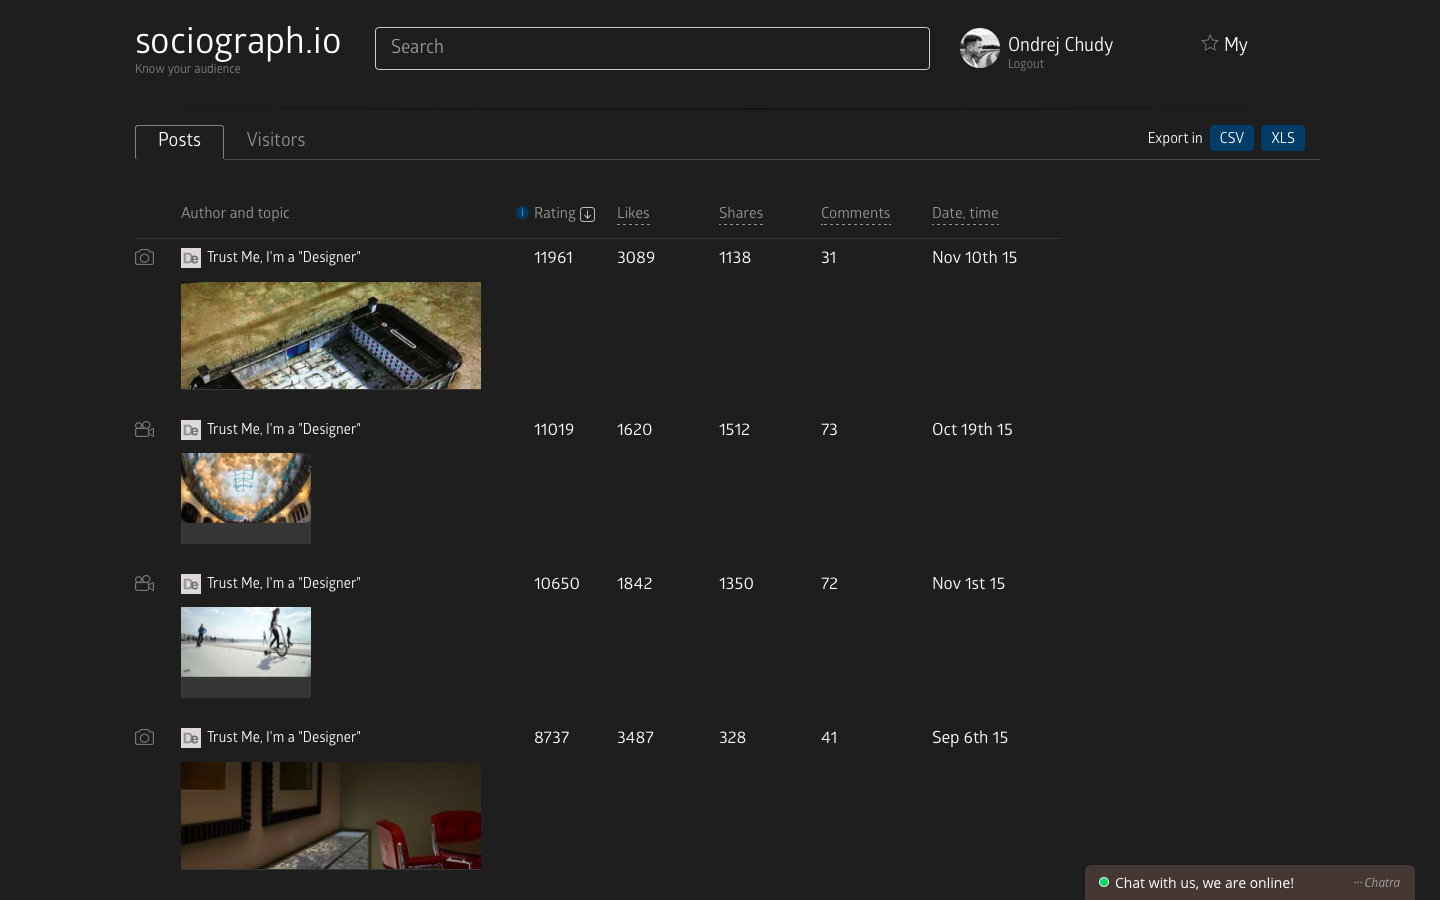Click the shares value 328
The image size is (1440, 900).
[732, 737]
